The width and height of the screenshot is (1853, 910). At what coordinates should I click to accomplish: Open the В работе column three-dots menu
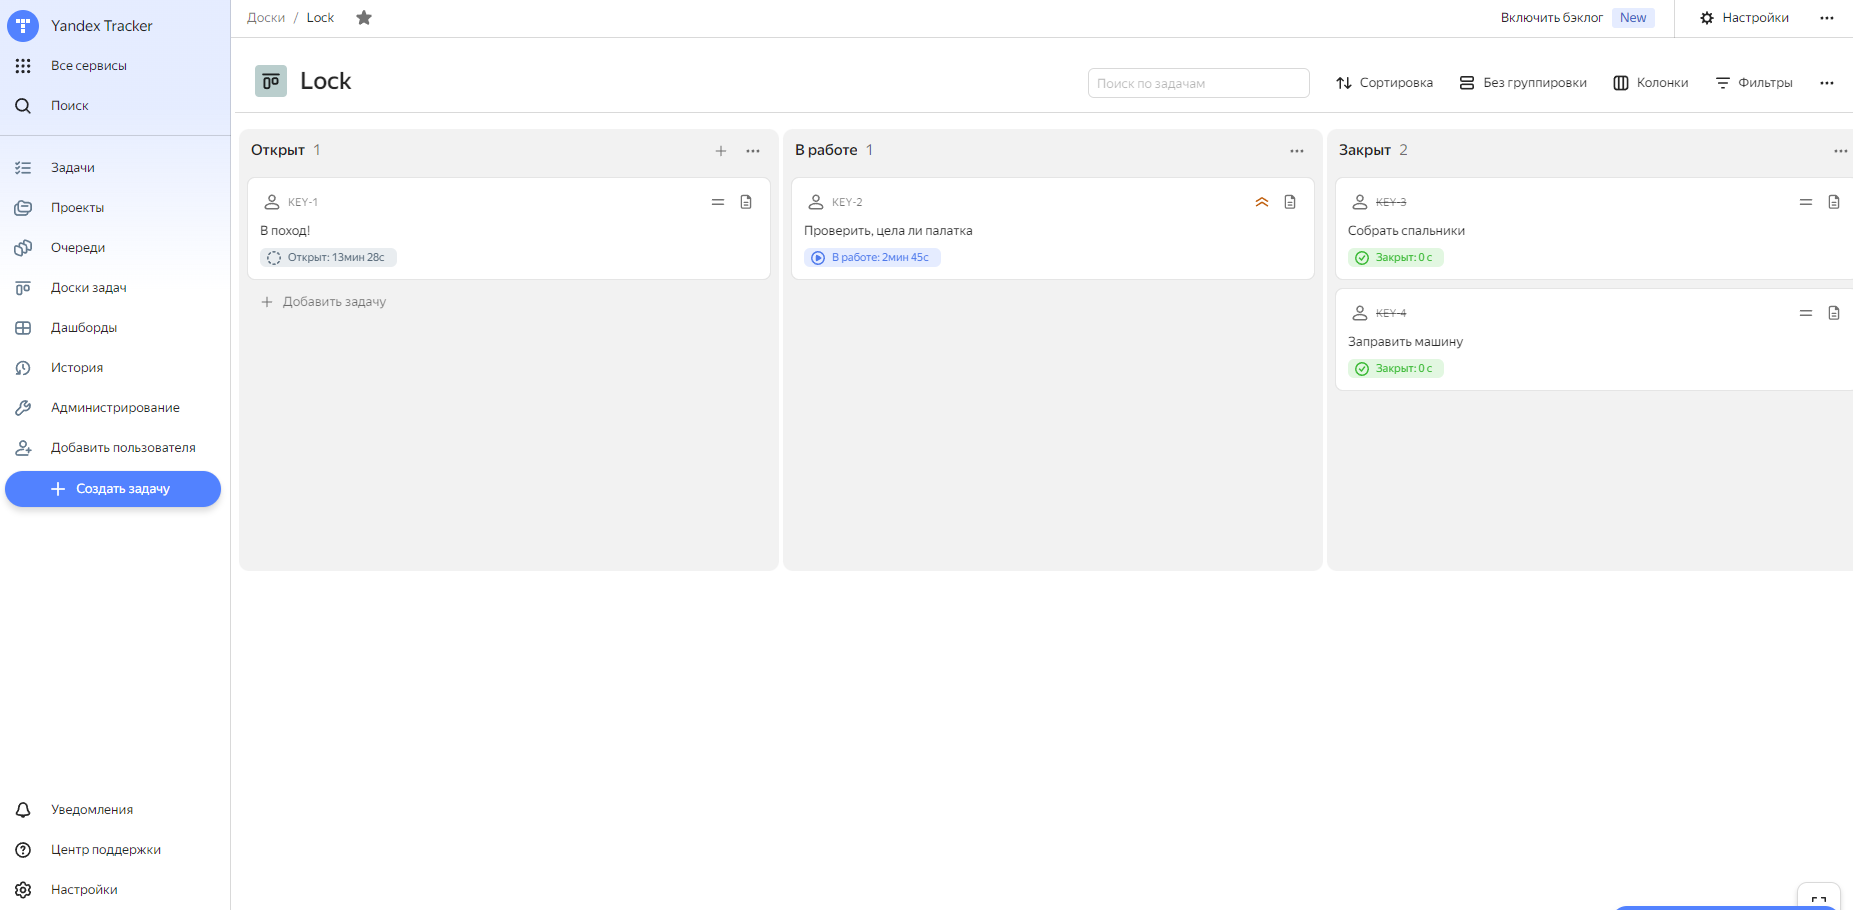pyautogui.click(x=1297, y=151)
